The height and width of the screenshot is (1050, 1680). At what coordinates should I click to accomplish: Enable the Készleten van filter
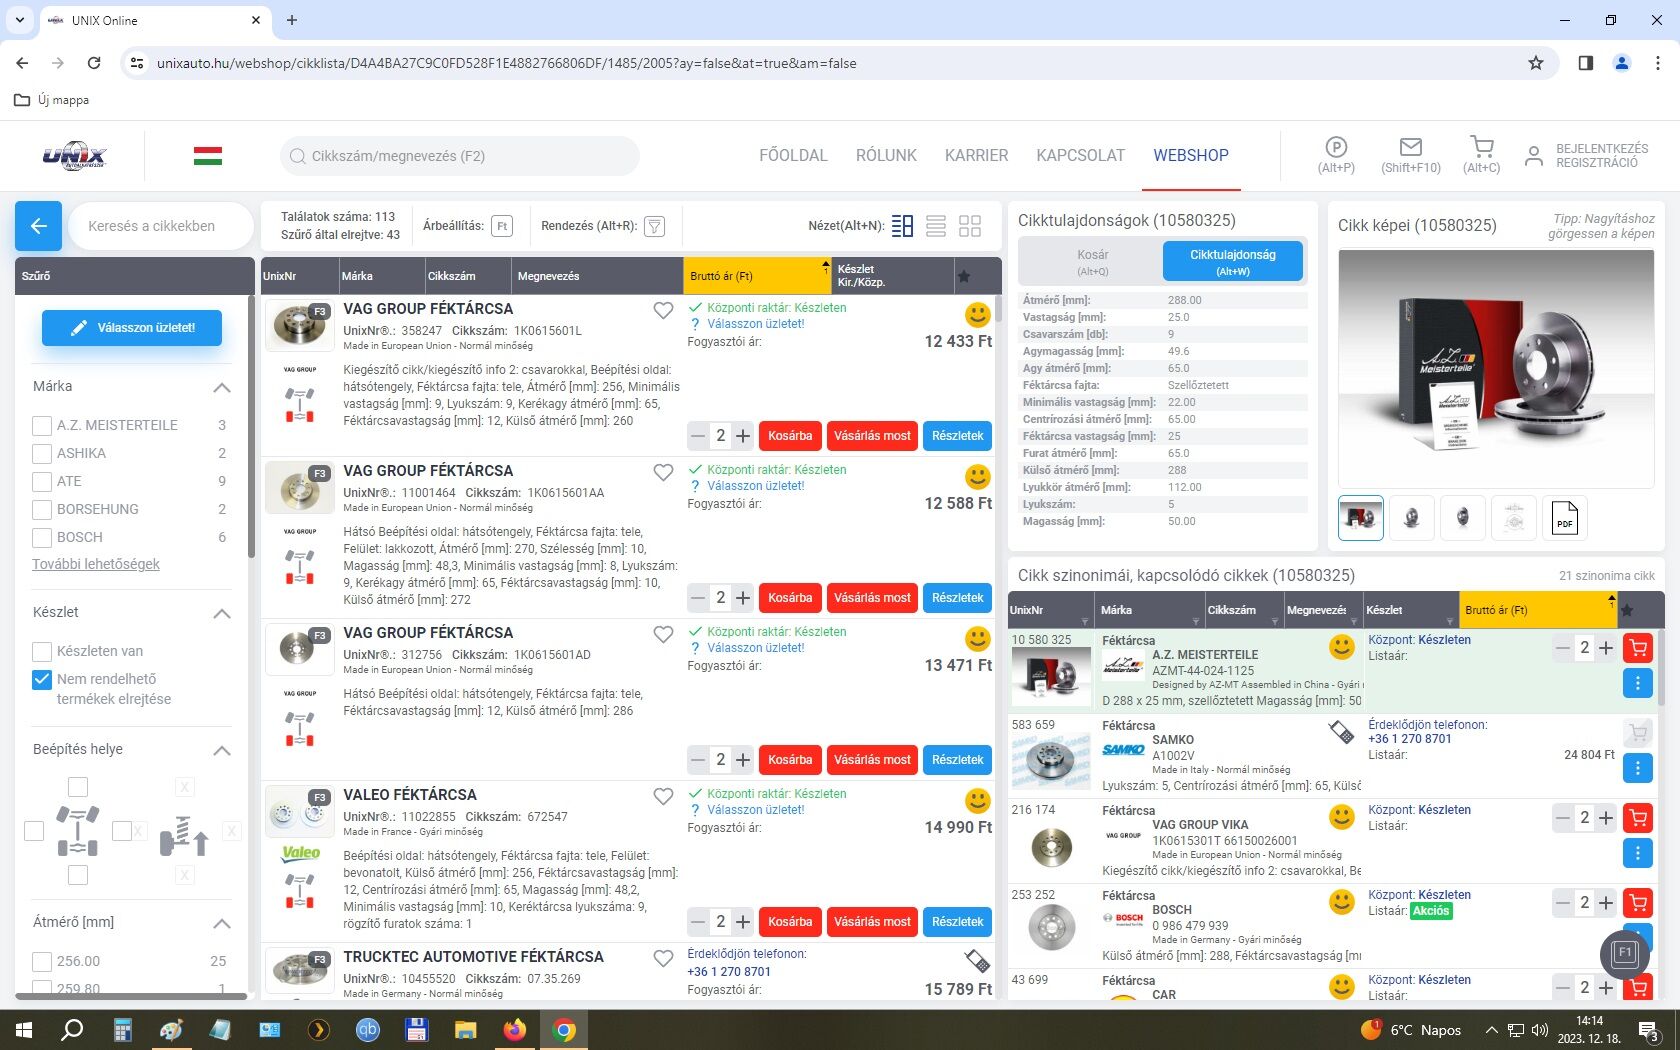click(x=42, y=651)
